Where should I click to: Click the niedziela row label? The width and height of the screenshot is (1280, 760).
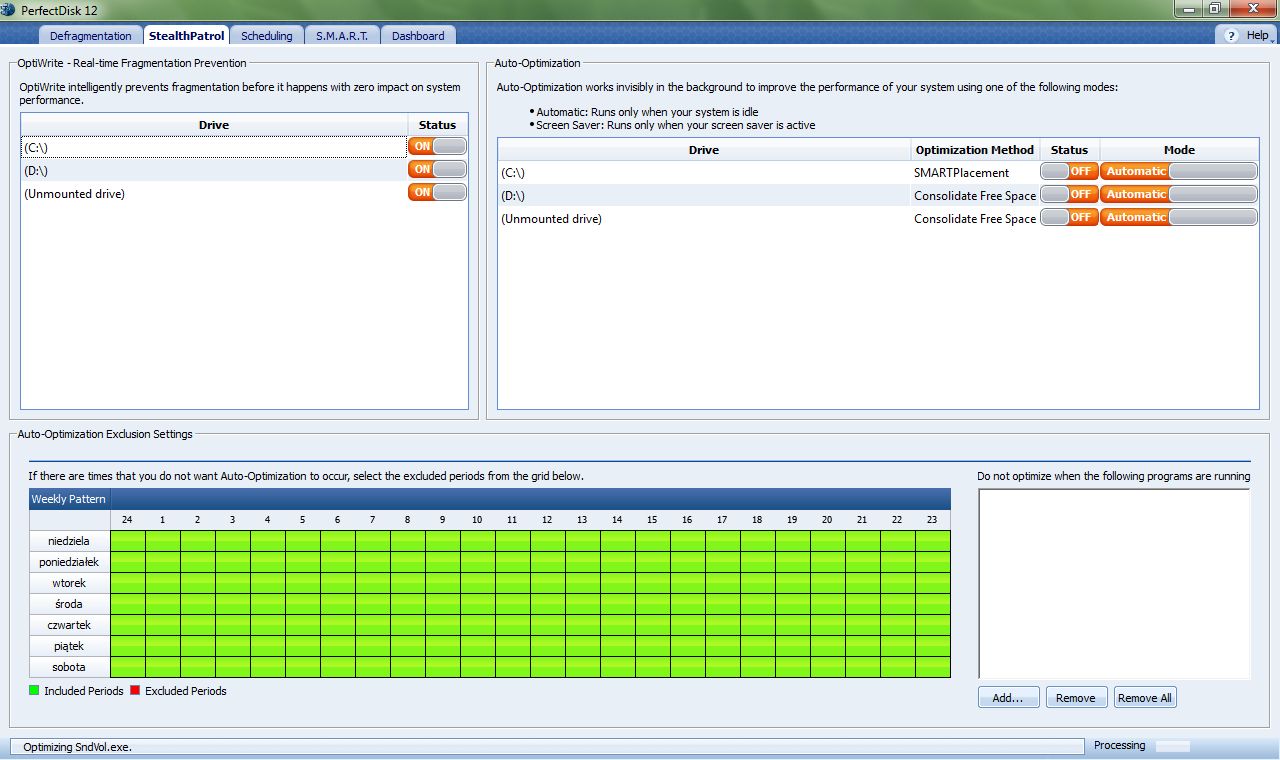pyautogui.click(x=69, y=541)
